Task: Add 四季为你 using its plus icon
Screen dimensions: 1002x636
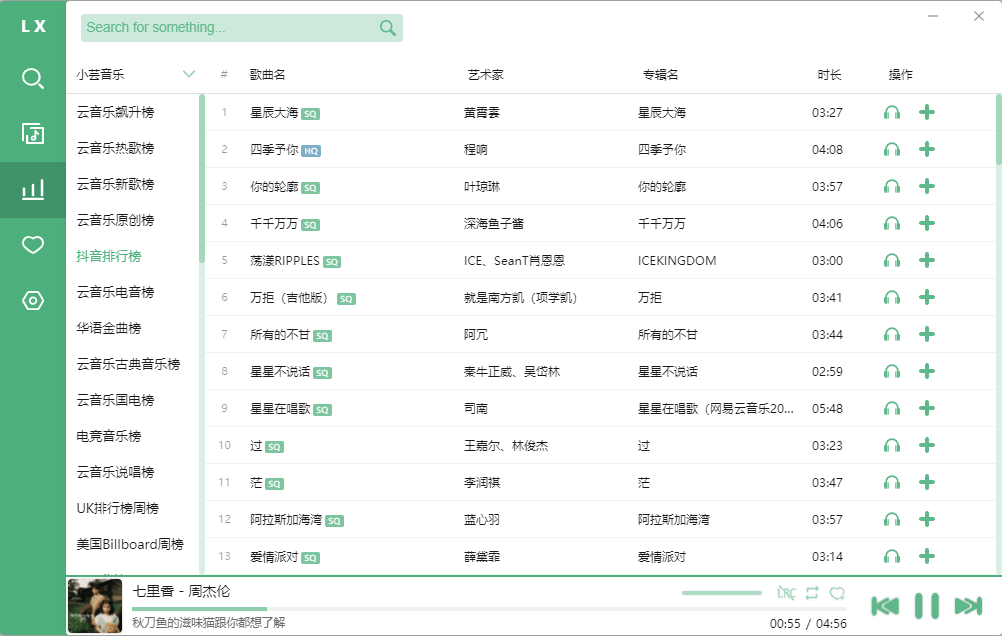Action: coord(928,149)
